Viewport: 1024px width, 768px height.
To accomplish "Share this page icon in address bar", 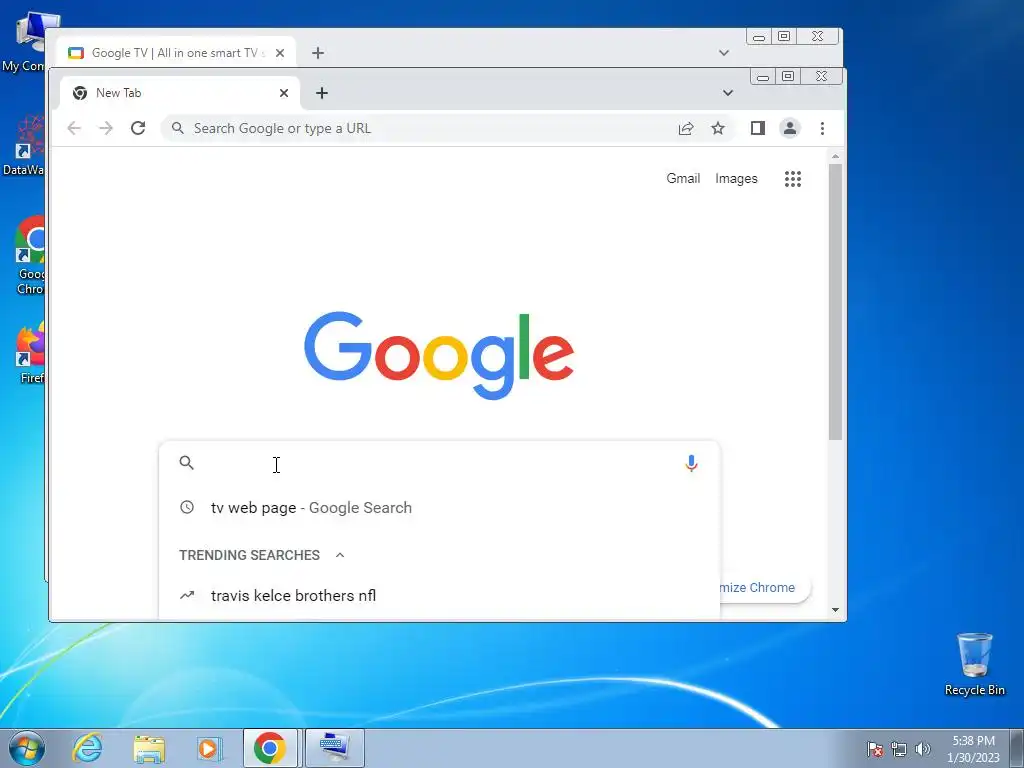I will coord(686,128).
